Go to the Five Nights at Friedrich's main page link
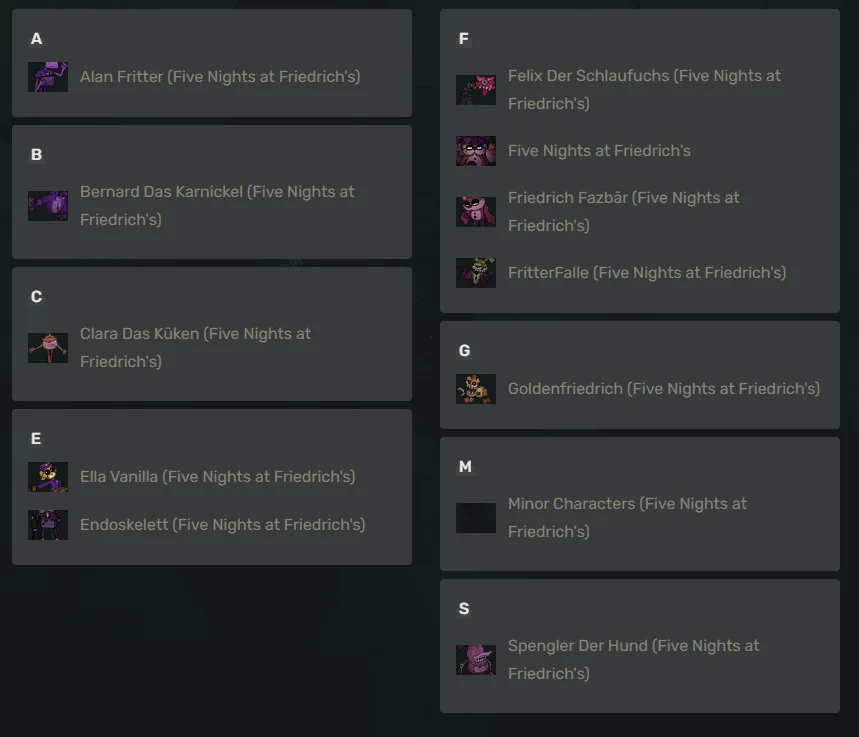Image resolution: width=859 pixels, height=737 pixels. (599, 151)
